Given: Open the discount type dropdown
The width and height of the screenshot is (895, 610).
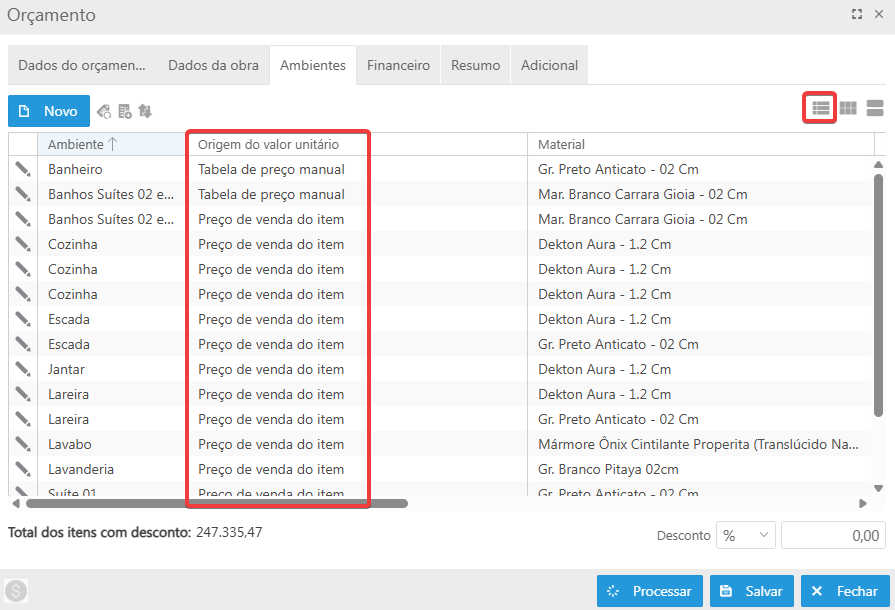Looking at the screenshot, I should [x=746, y=536].
